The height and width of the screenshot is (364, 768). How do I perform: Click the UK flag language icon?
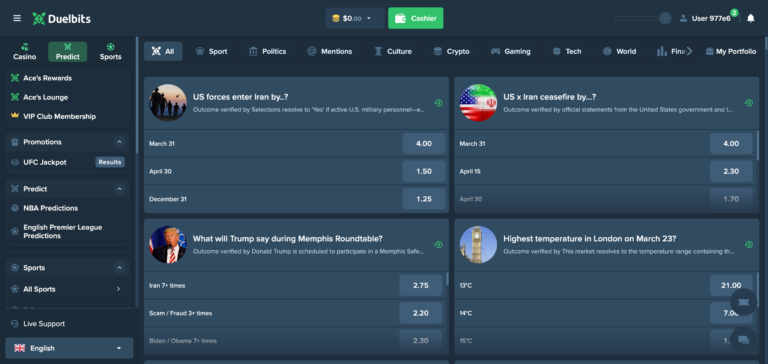coord(20,348)
